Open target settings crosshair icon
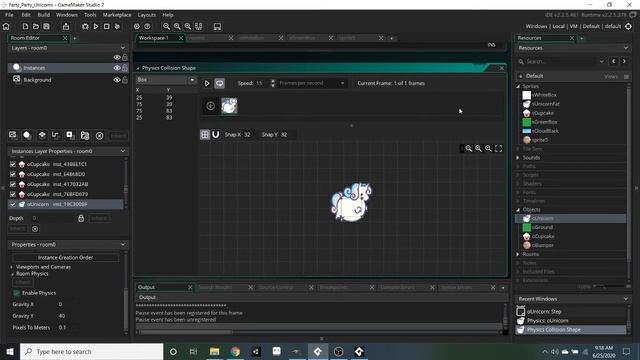This screenshot has width=640, height=360. pyautogui.click(x=629, y=27)
